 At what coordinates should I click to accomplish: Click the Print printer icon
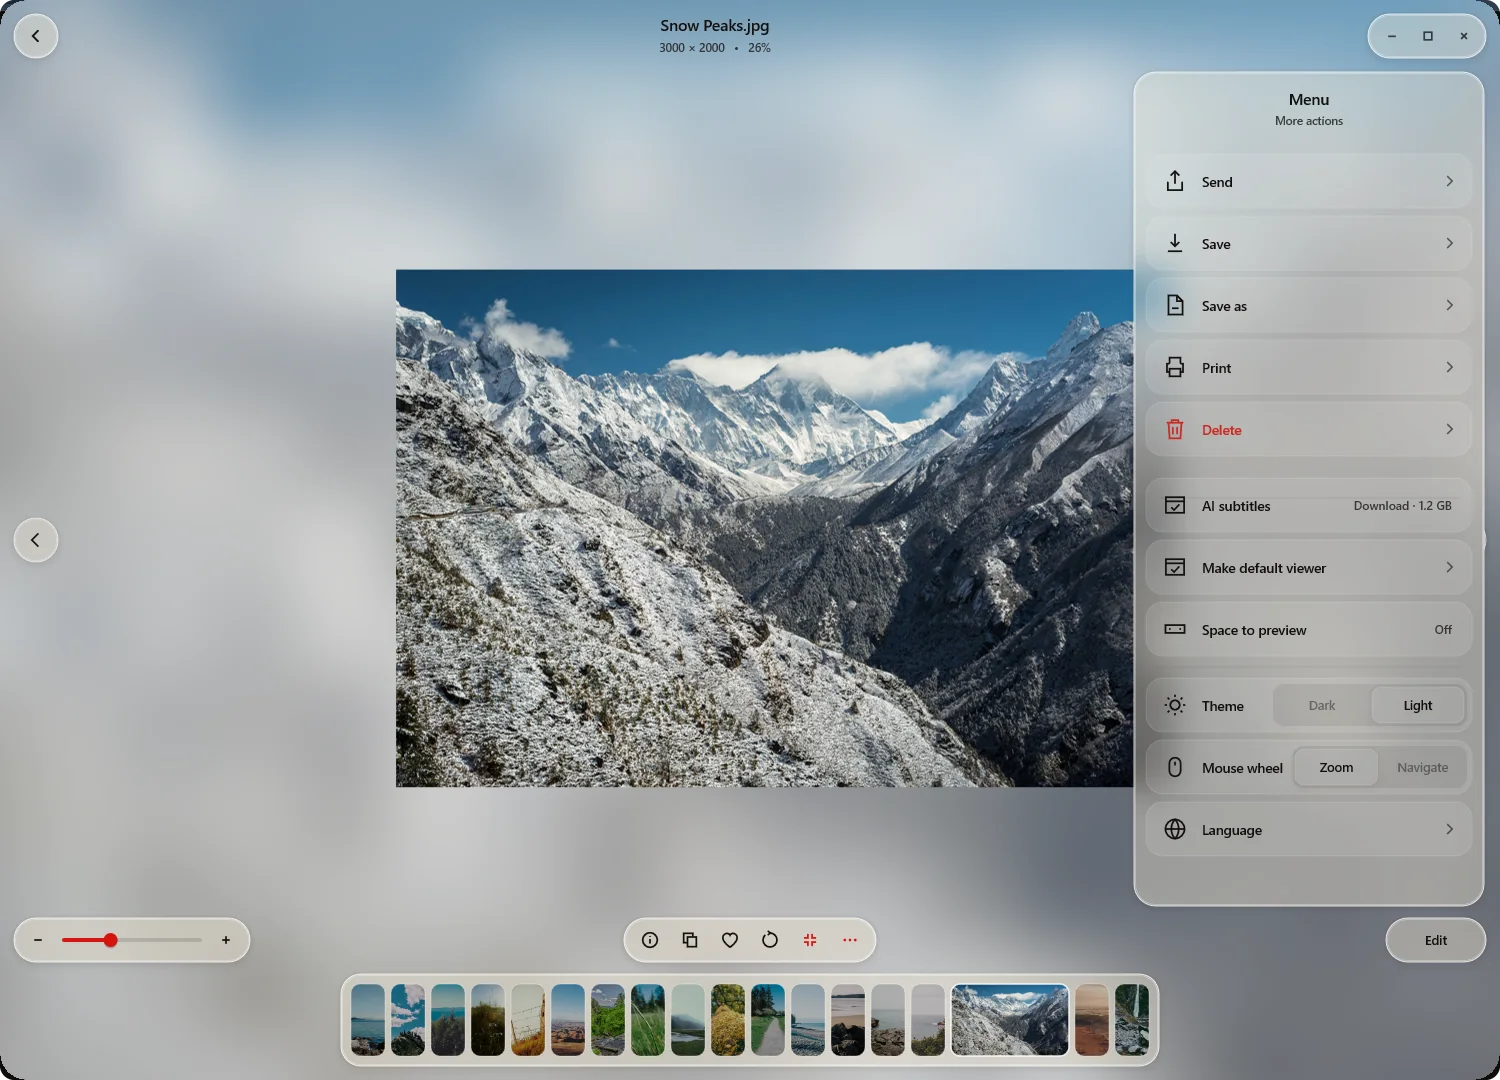[1175, 367]
